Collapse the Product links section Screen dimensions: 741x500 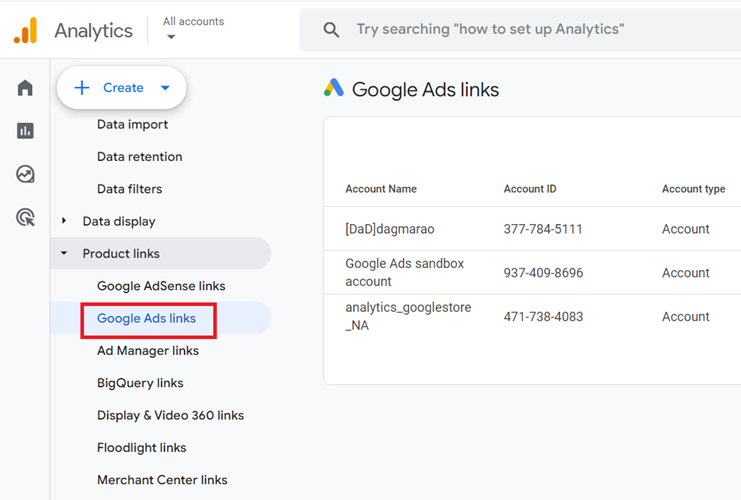64,253
